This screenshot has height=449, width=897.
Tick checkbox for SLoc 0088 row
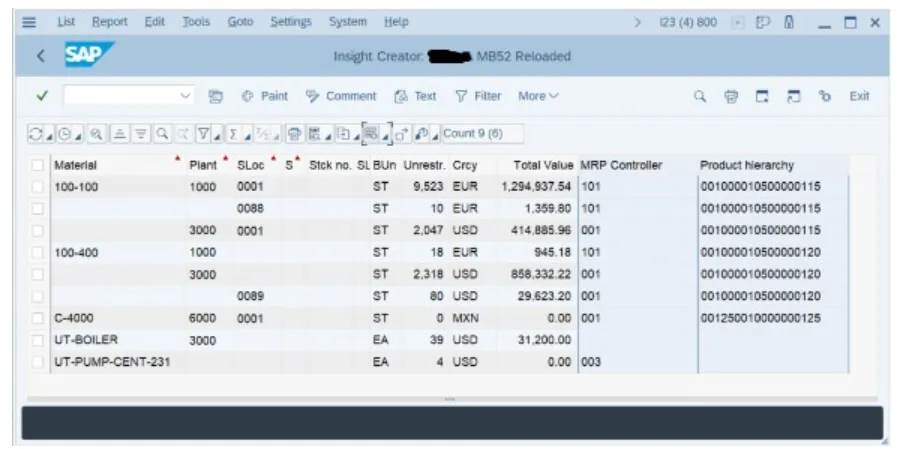coord(38,209)
